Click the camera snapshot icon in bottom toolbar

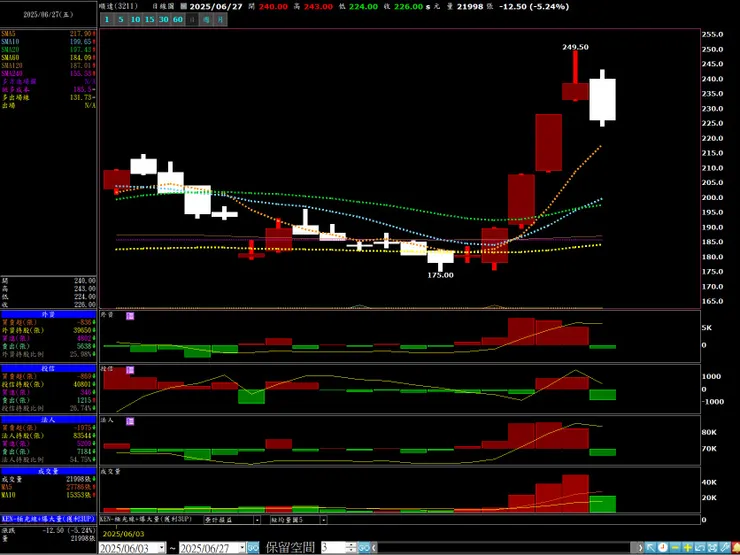(x=712, y=547)
